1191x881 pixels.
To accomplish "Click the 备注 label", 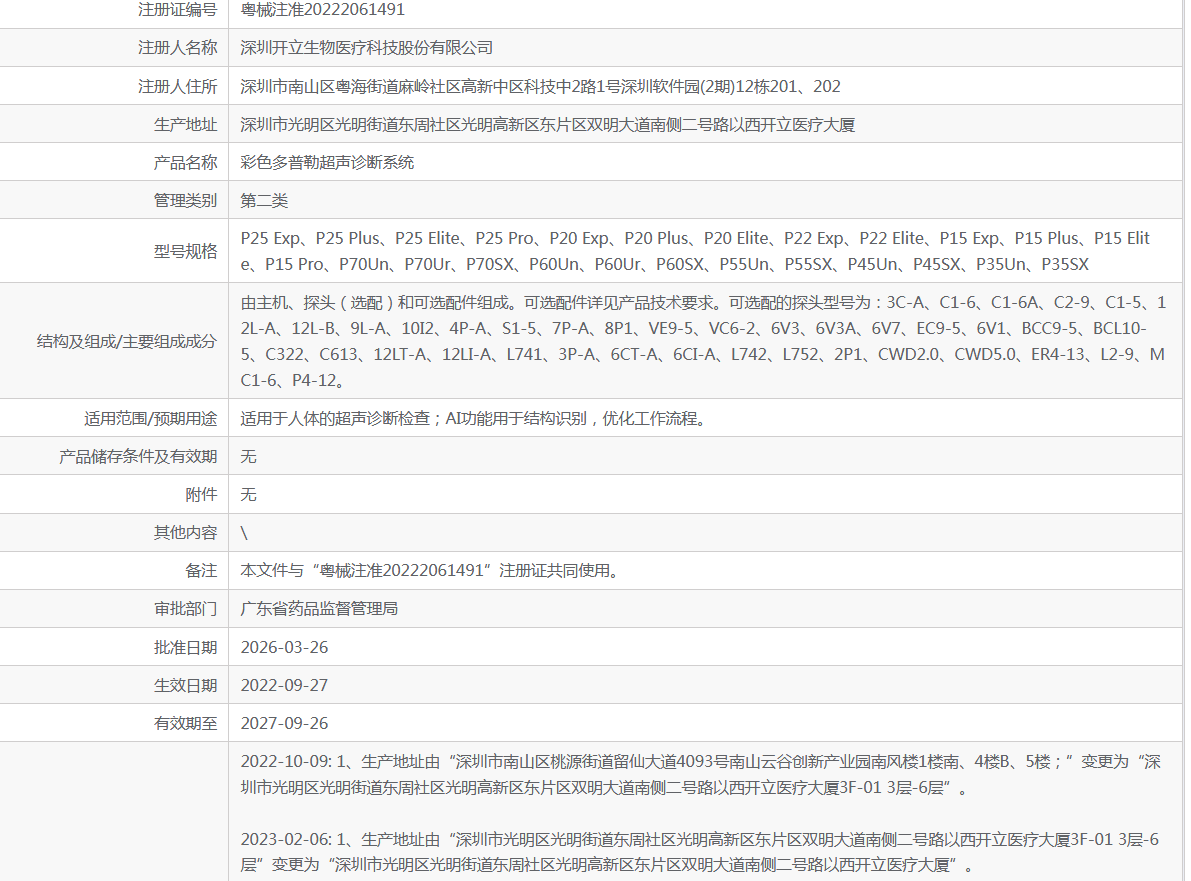I will [201, 570].
